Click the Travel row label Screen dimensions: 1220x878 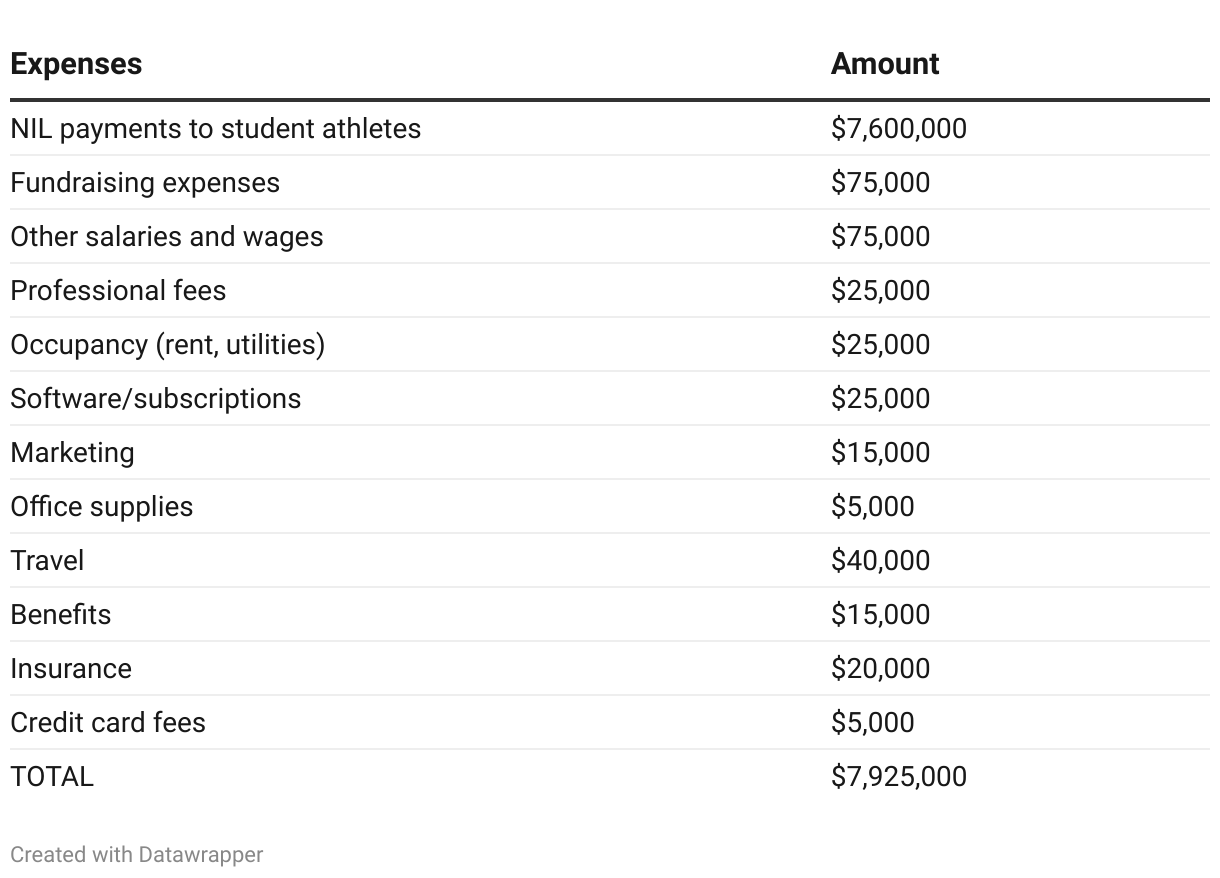click(x=47, y=561)
